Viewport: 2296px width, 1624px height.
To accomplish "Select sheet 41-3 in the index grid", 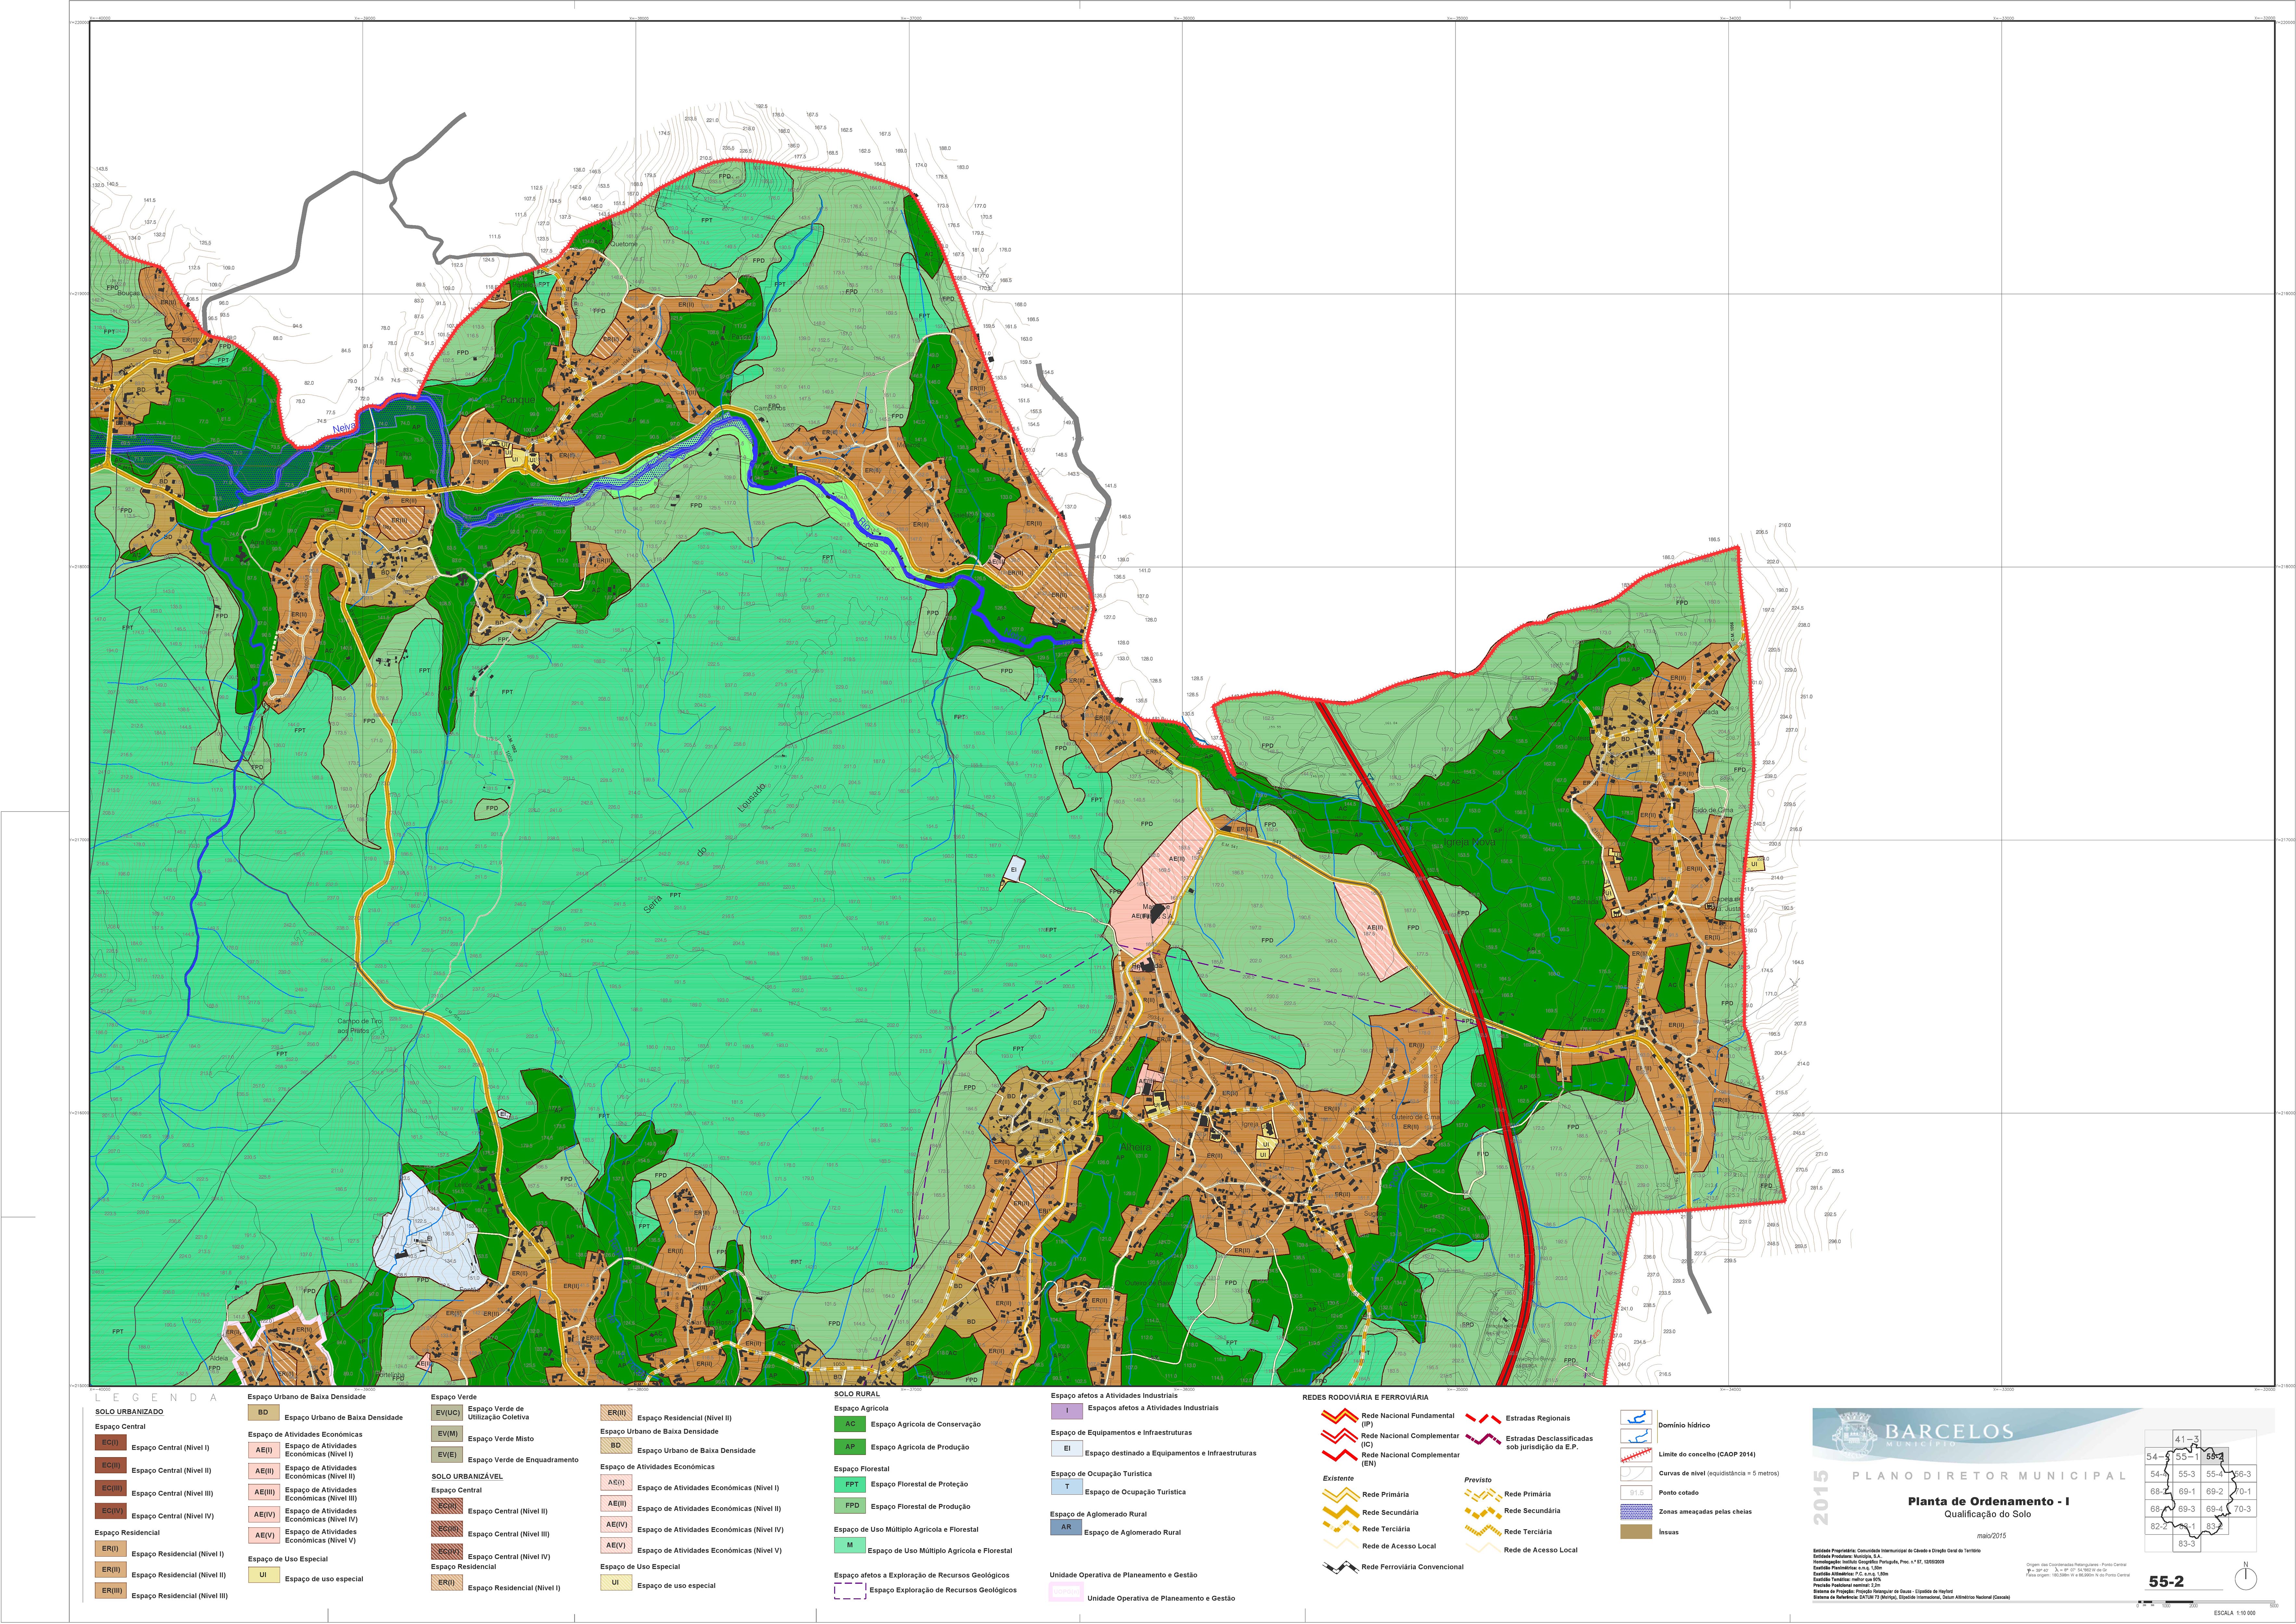I will (2187, 1439).
